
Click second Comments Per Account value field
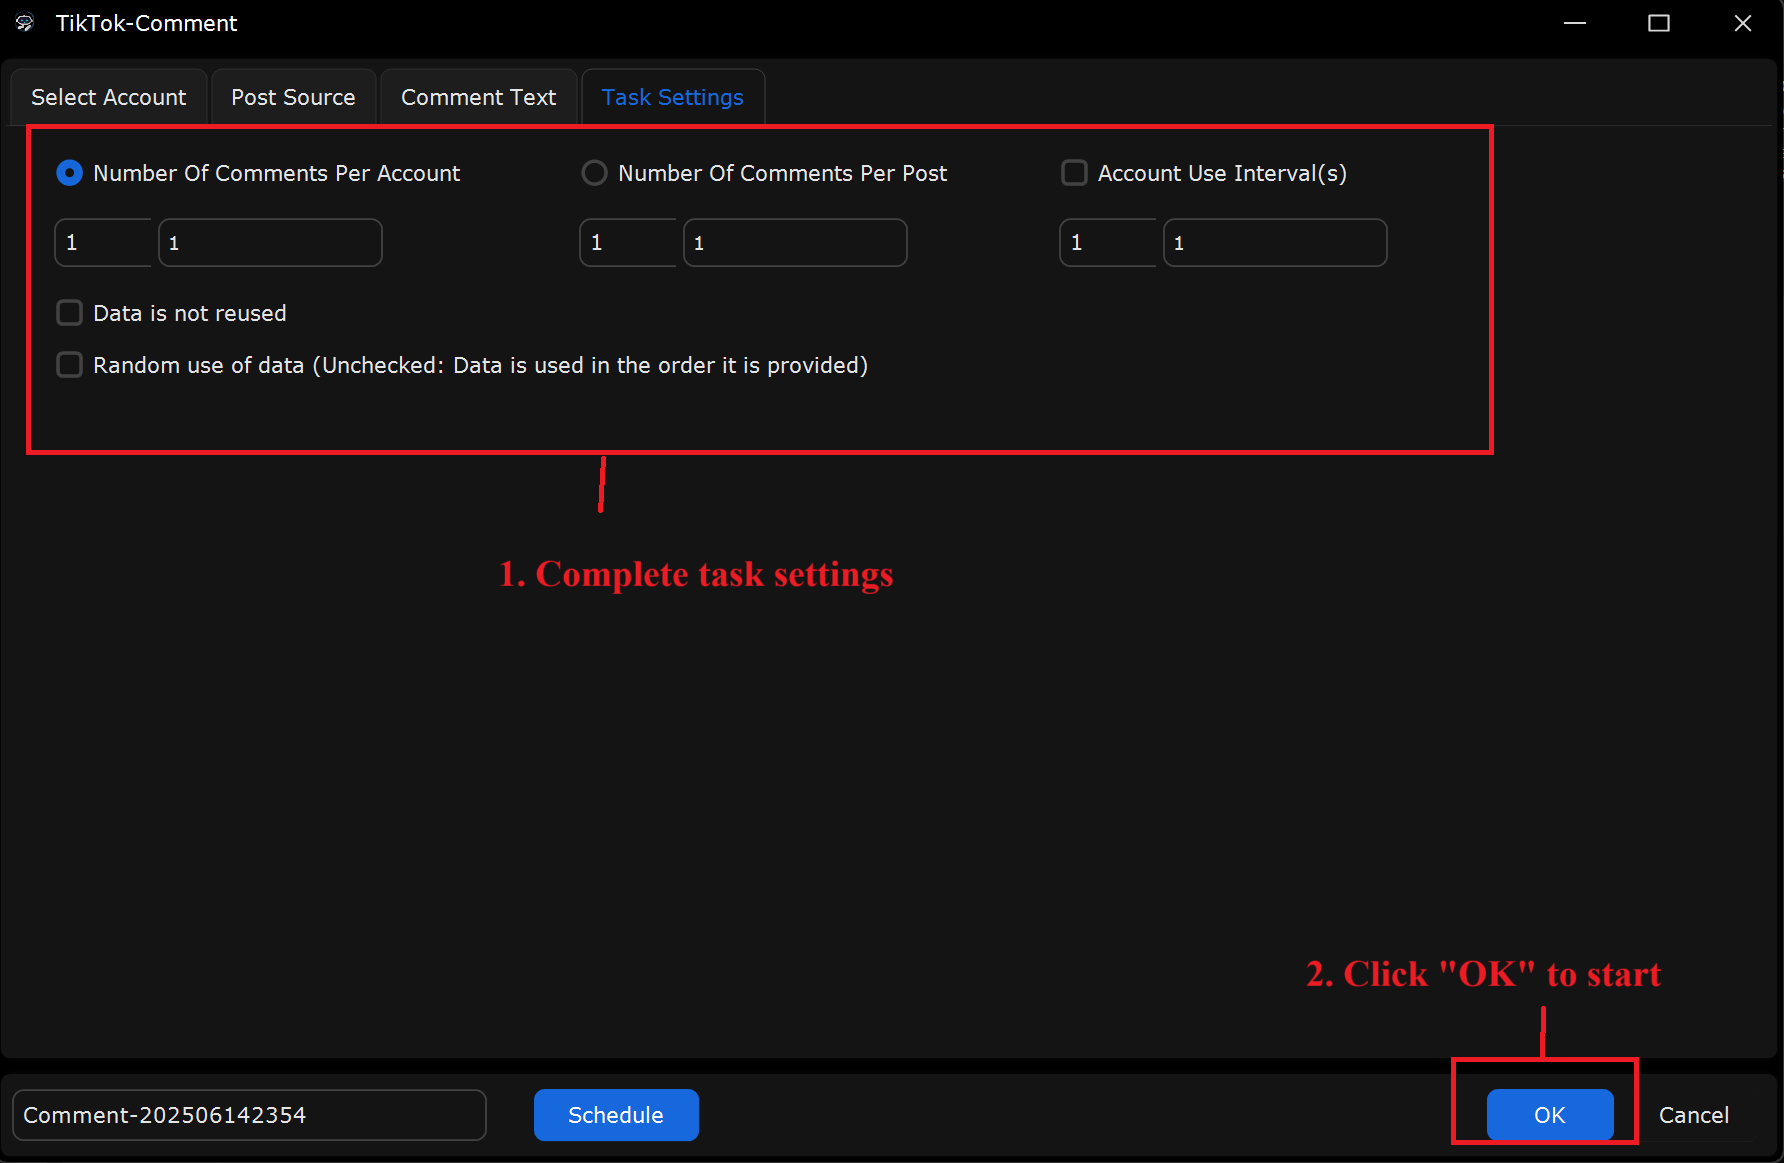270,243
